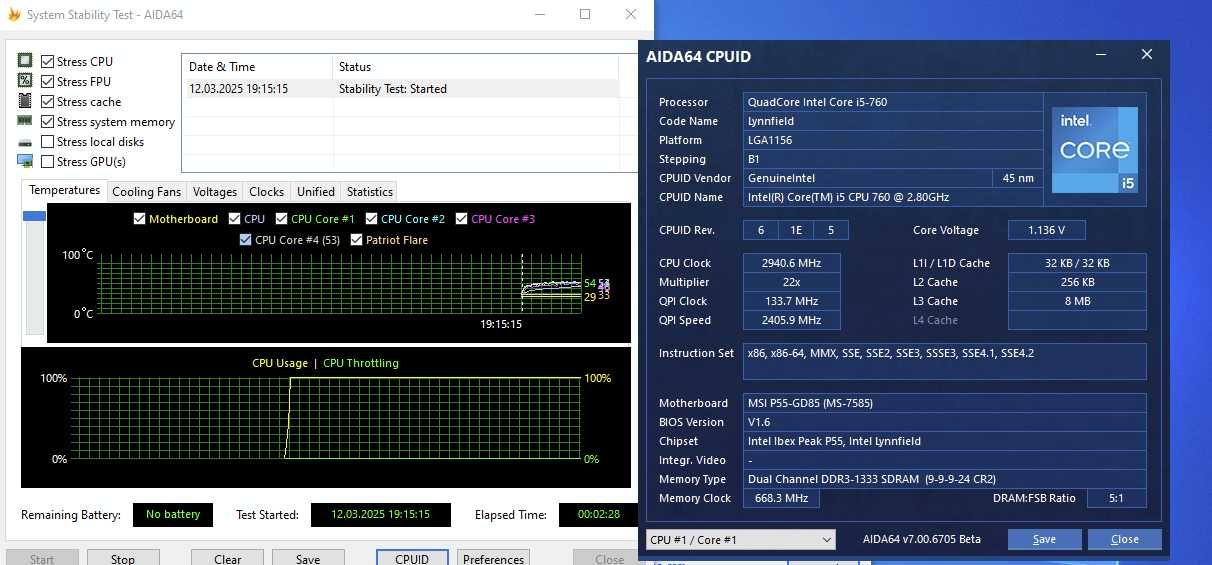Click the monitor icon beside Stress GPU(s)

pyautogui.click(x=25, y=161)
